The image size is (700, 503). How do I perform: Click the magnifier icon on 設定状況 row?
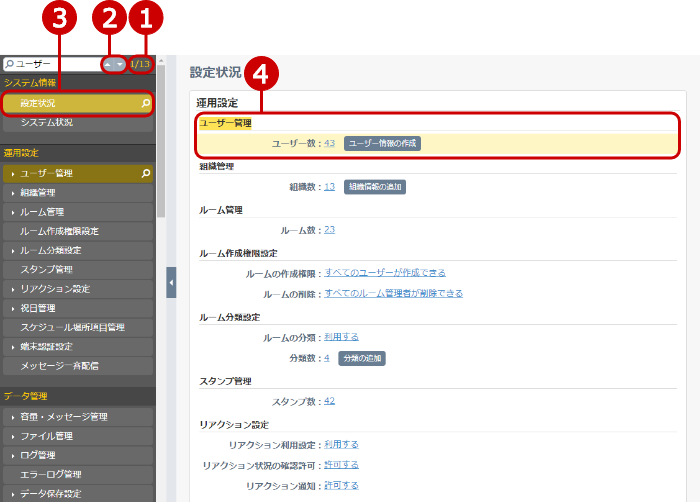point(146,103)
